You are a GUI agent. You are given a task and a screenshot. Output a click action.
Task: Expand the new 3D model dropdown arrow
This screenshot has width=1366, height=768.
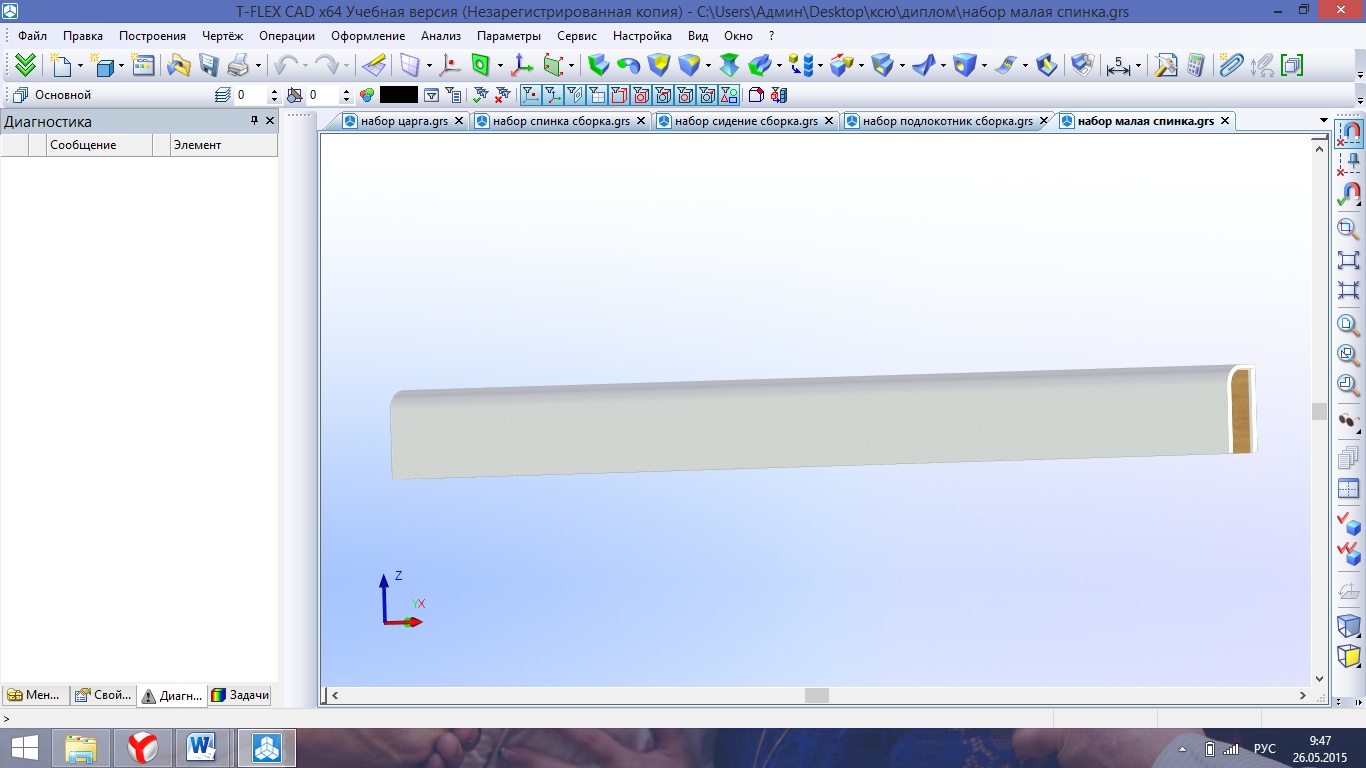coord(121,66)
